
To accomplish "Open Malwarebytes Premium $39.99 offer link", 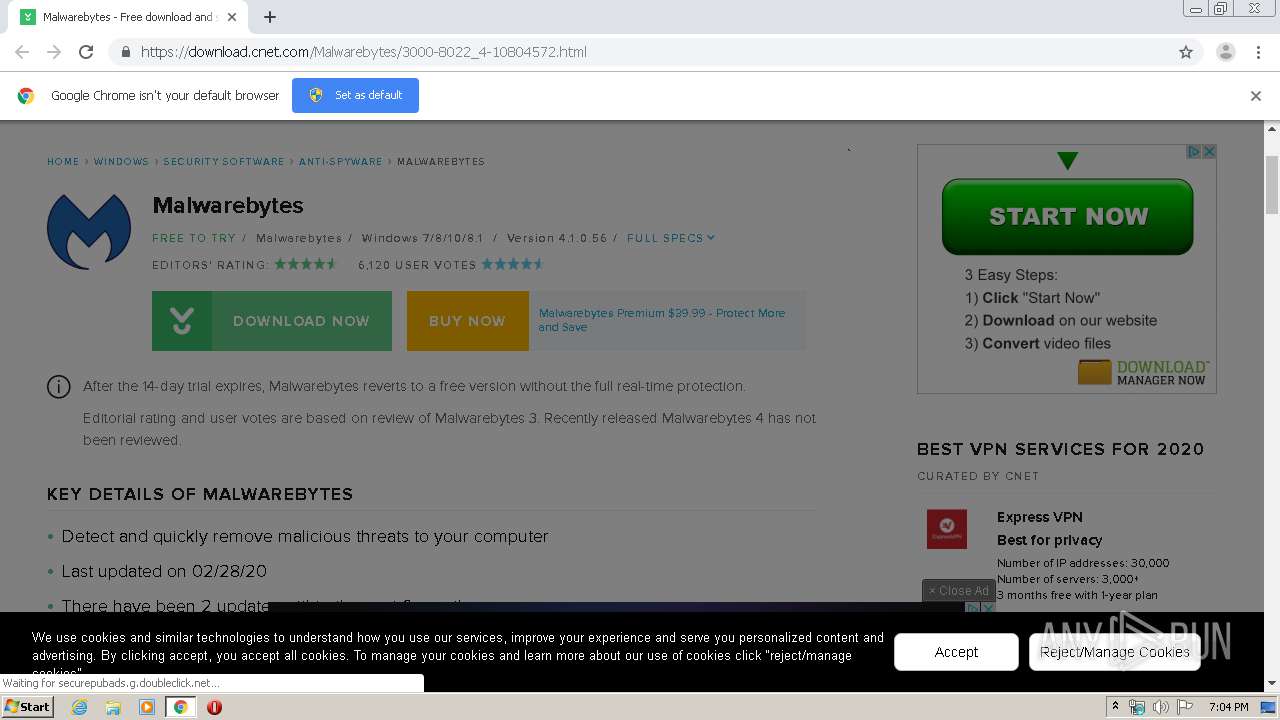I will [662, 320].
